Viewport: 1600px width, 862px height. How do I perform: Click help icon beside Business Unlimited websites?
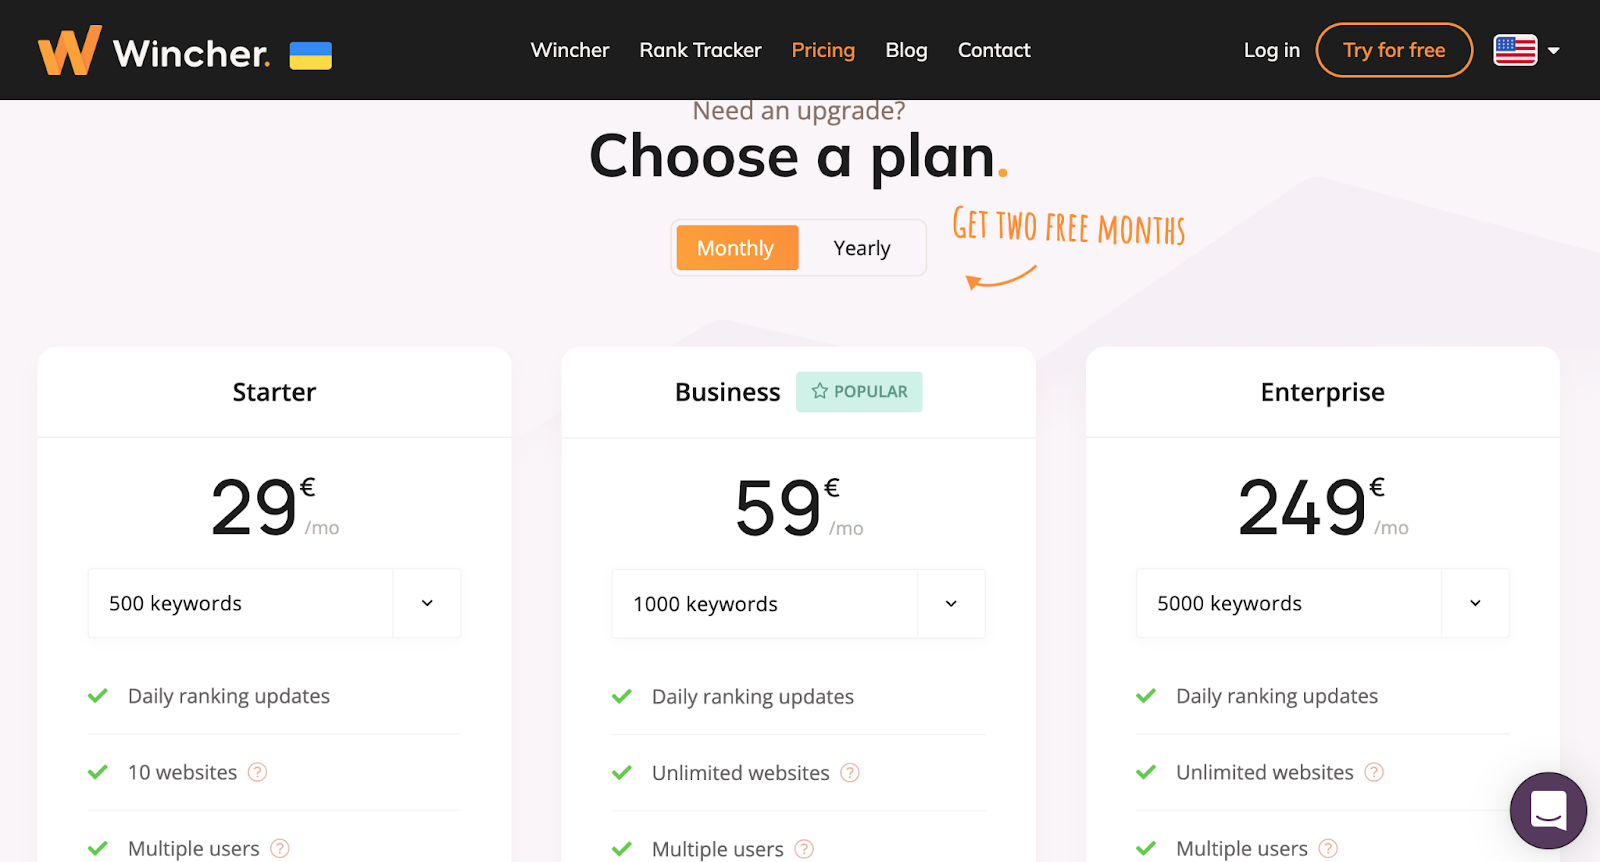pyautogui.click(x=850, y=773)
